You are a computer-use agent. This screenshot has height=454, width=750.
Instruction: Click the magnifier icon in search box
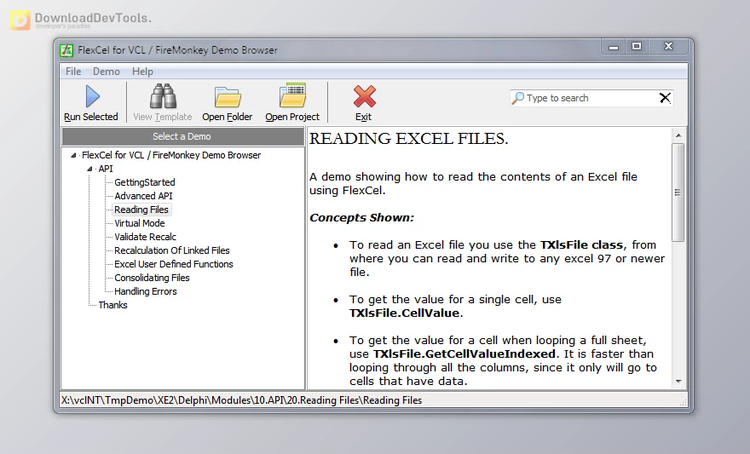518,98
